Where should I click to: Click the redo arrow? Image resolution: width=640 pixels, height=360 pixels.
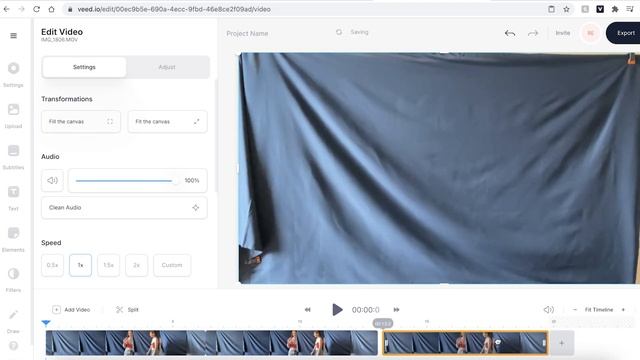pyautogui.click(x=533, y=33)
